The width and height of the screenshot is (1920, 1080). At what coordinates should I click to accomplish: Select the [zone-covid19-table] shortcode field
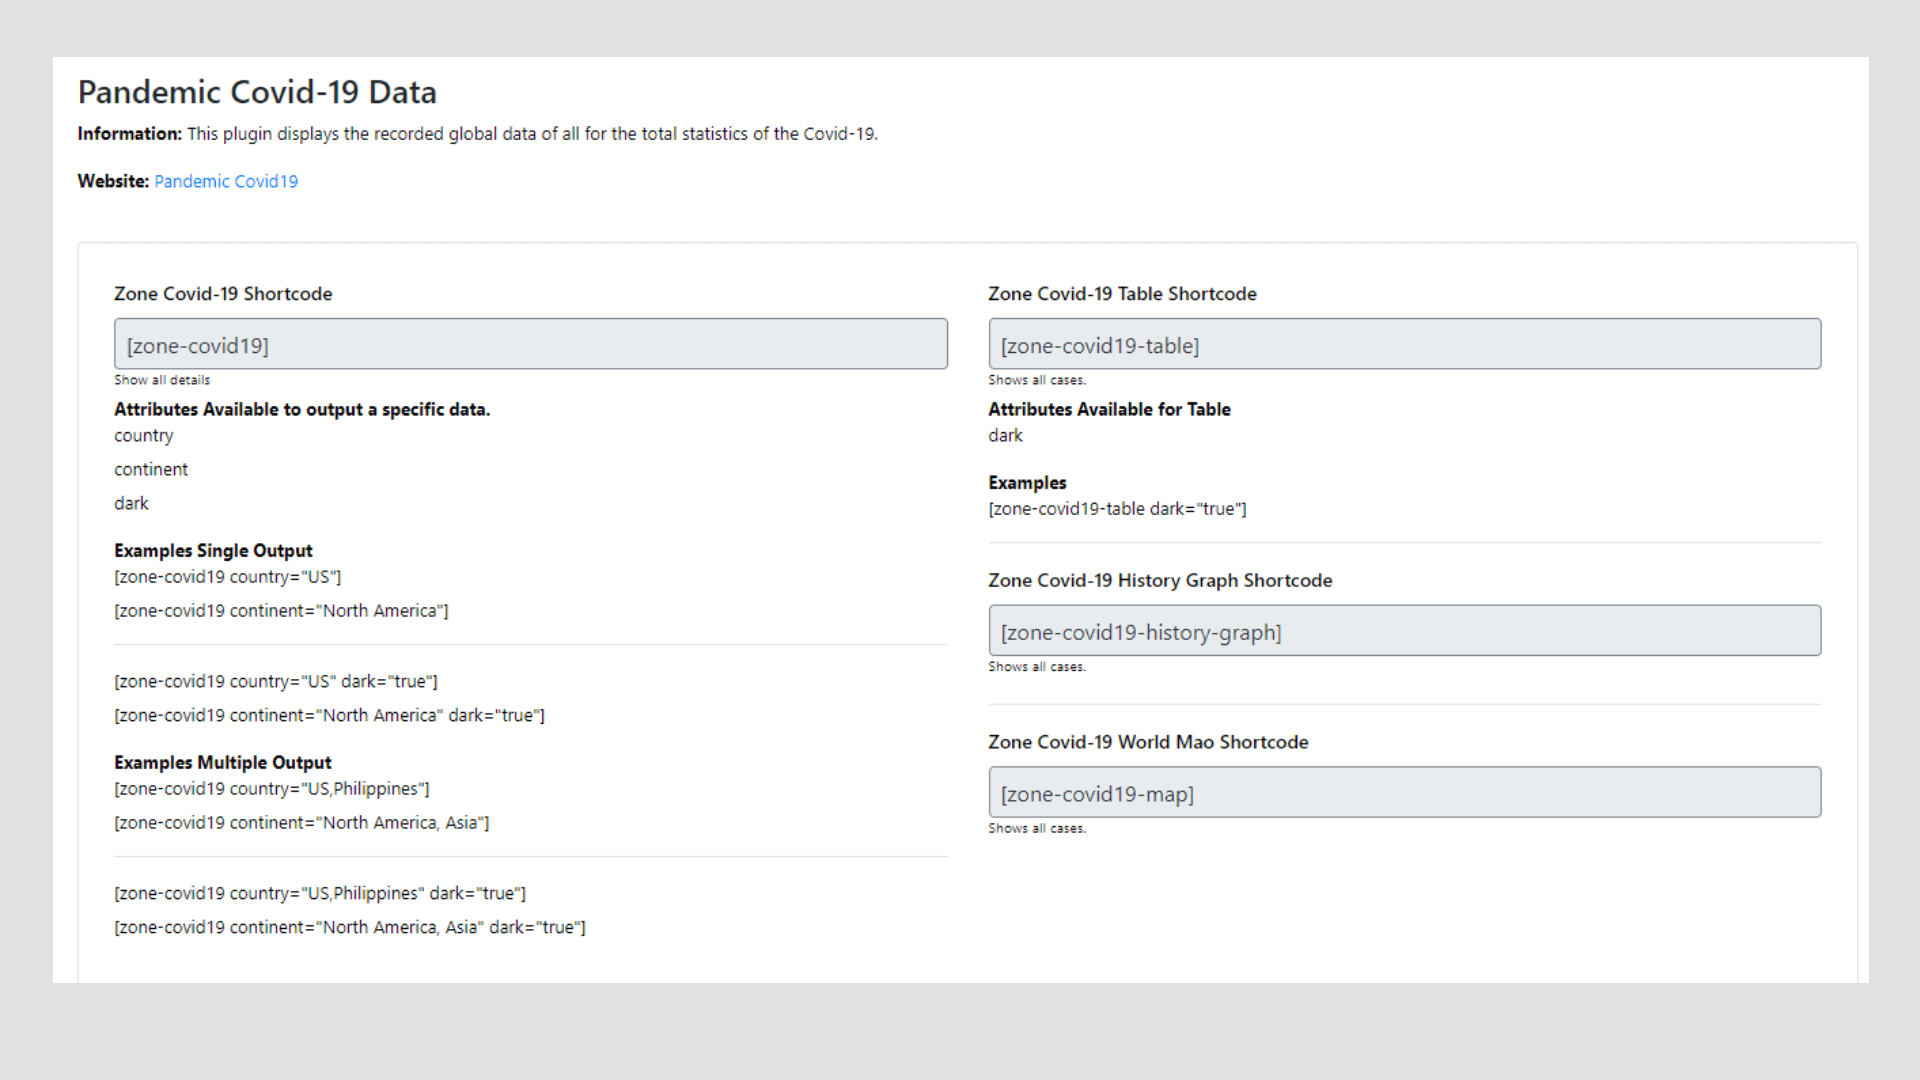(x=1404, y=344)
